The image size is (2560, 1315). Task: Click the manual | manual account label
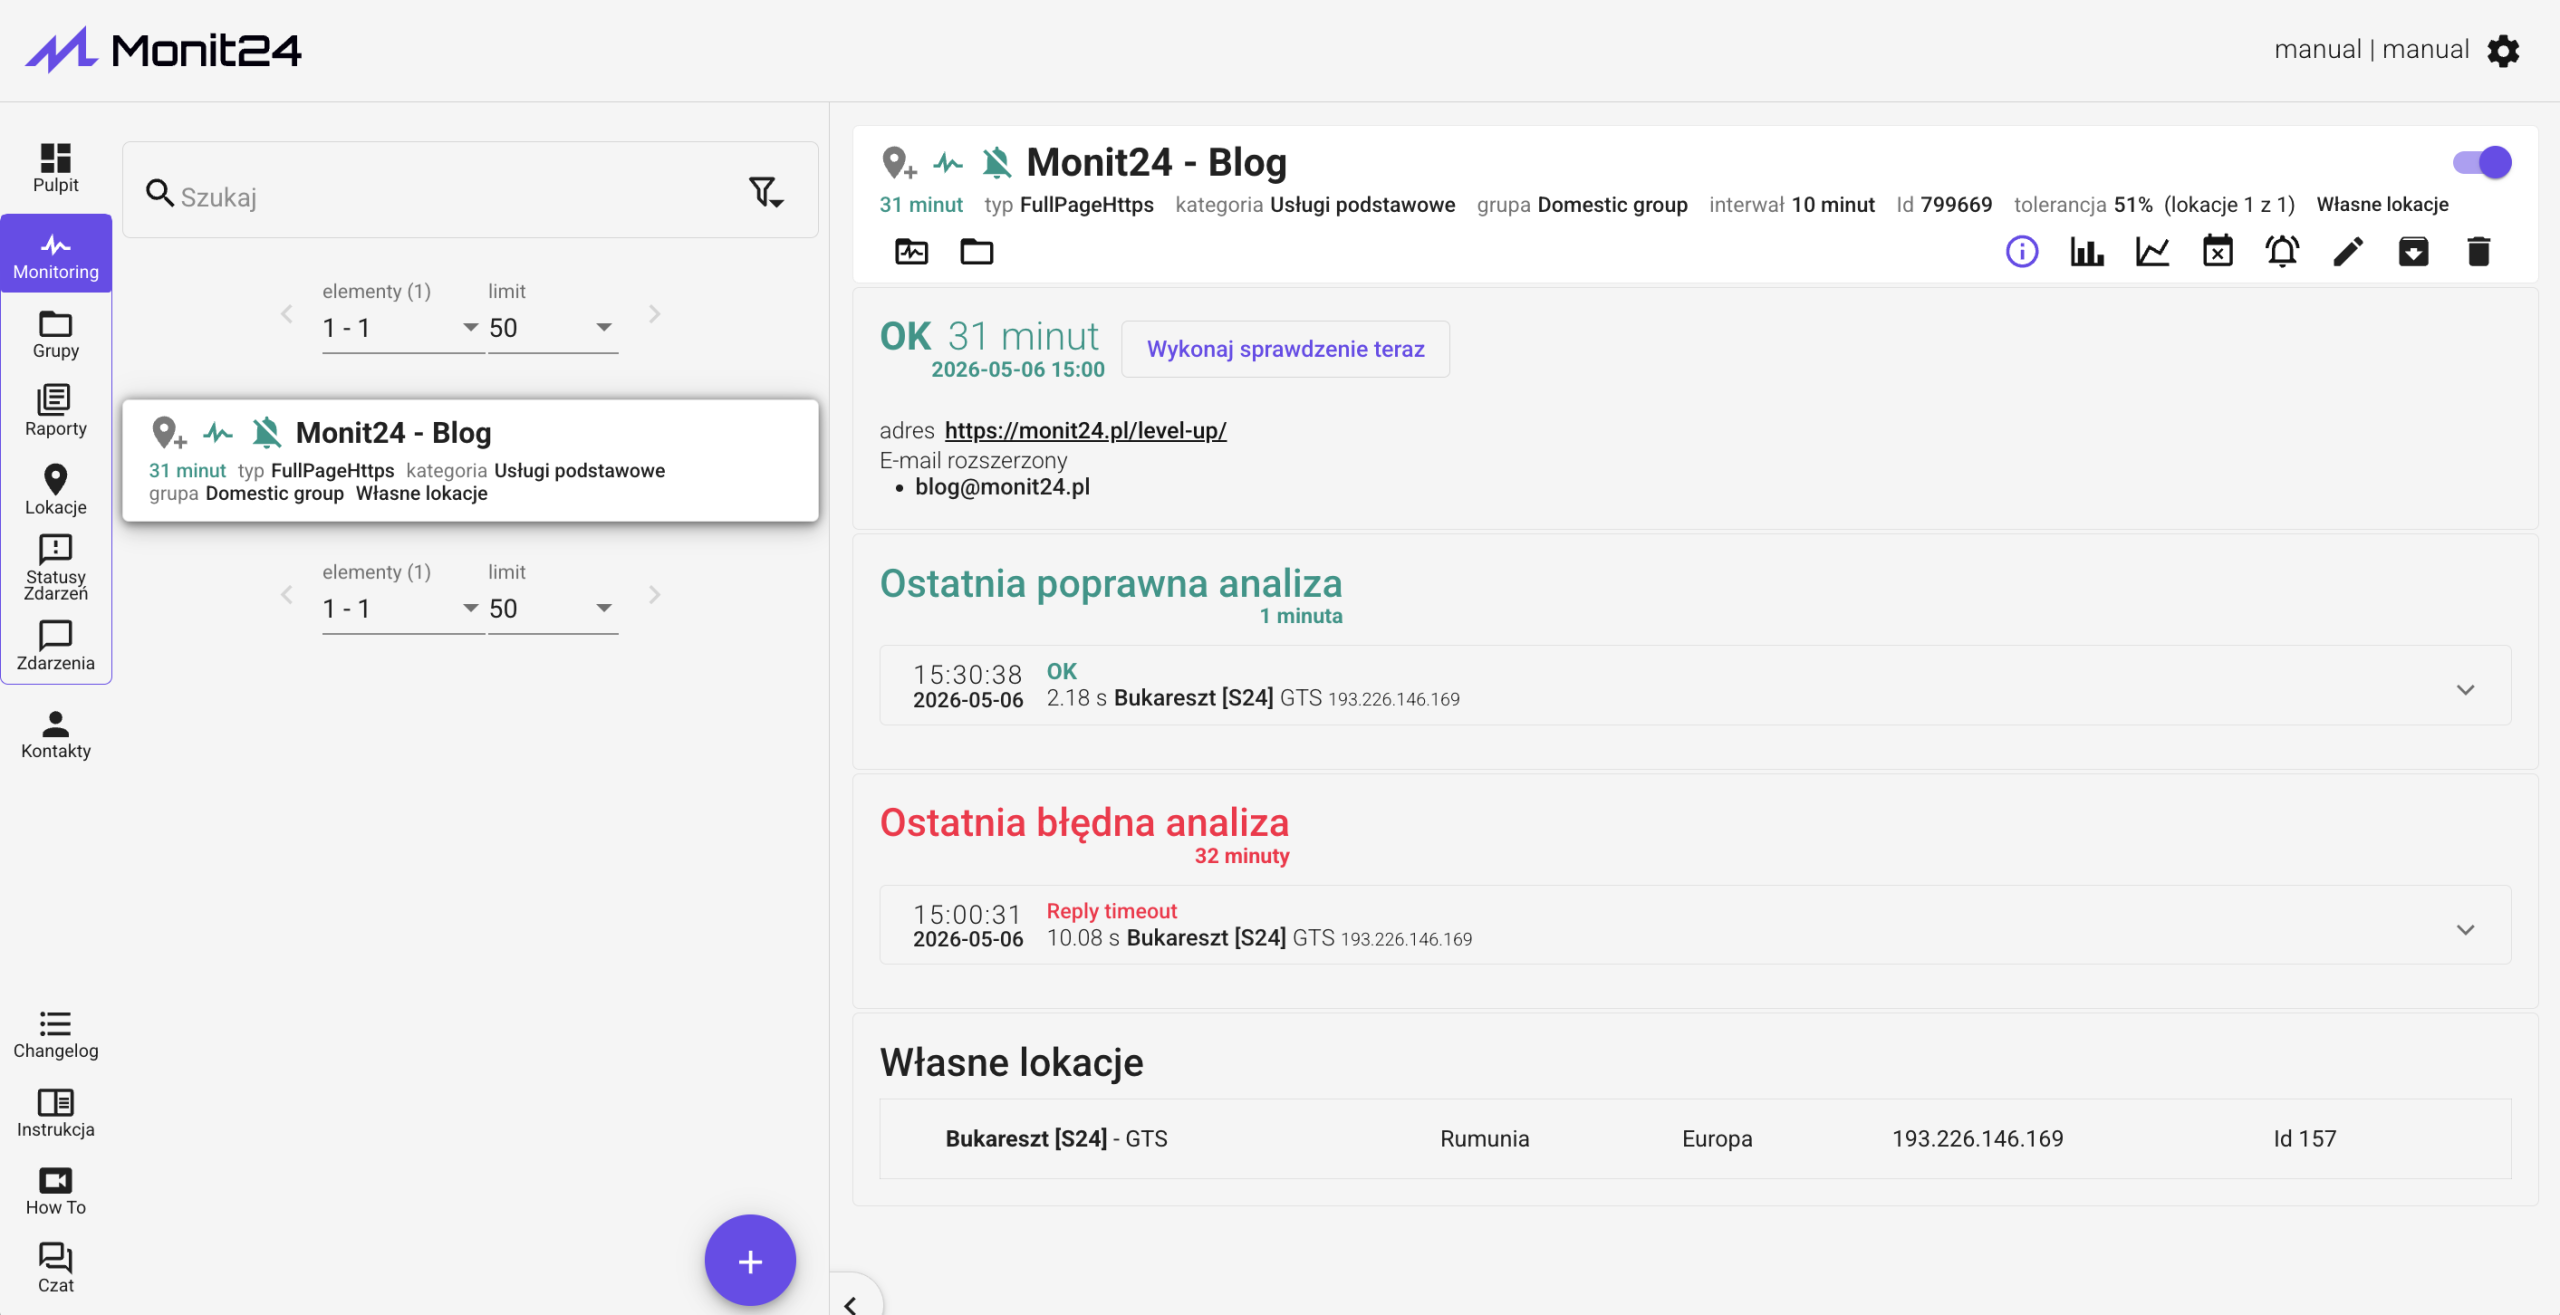[x=2371, y=49]
